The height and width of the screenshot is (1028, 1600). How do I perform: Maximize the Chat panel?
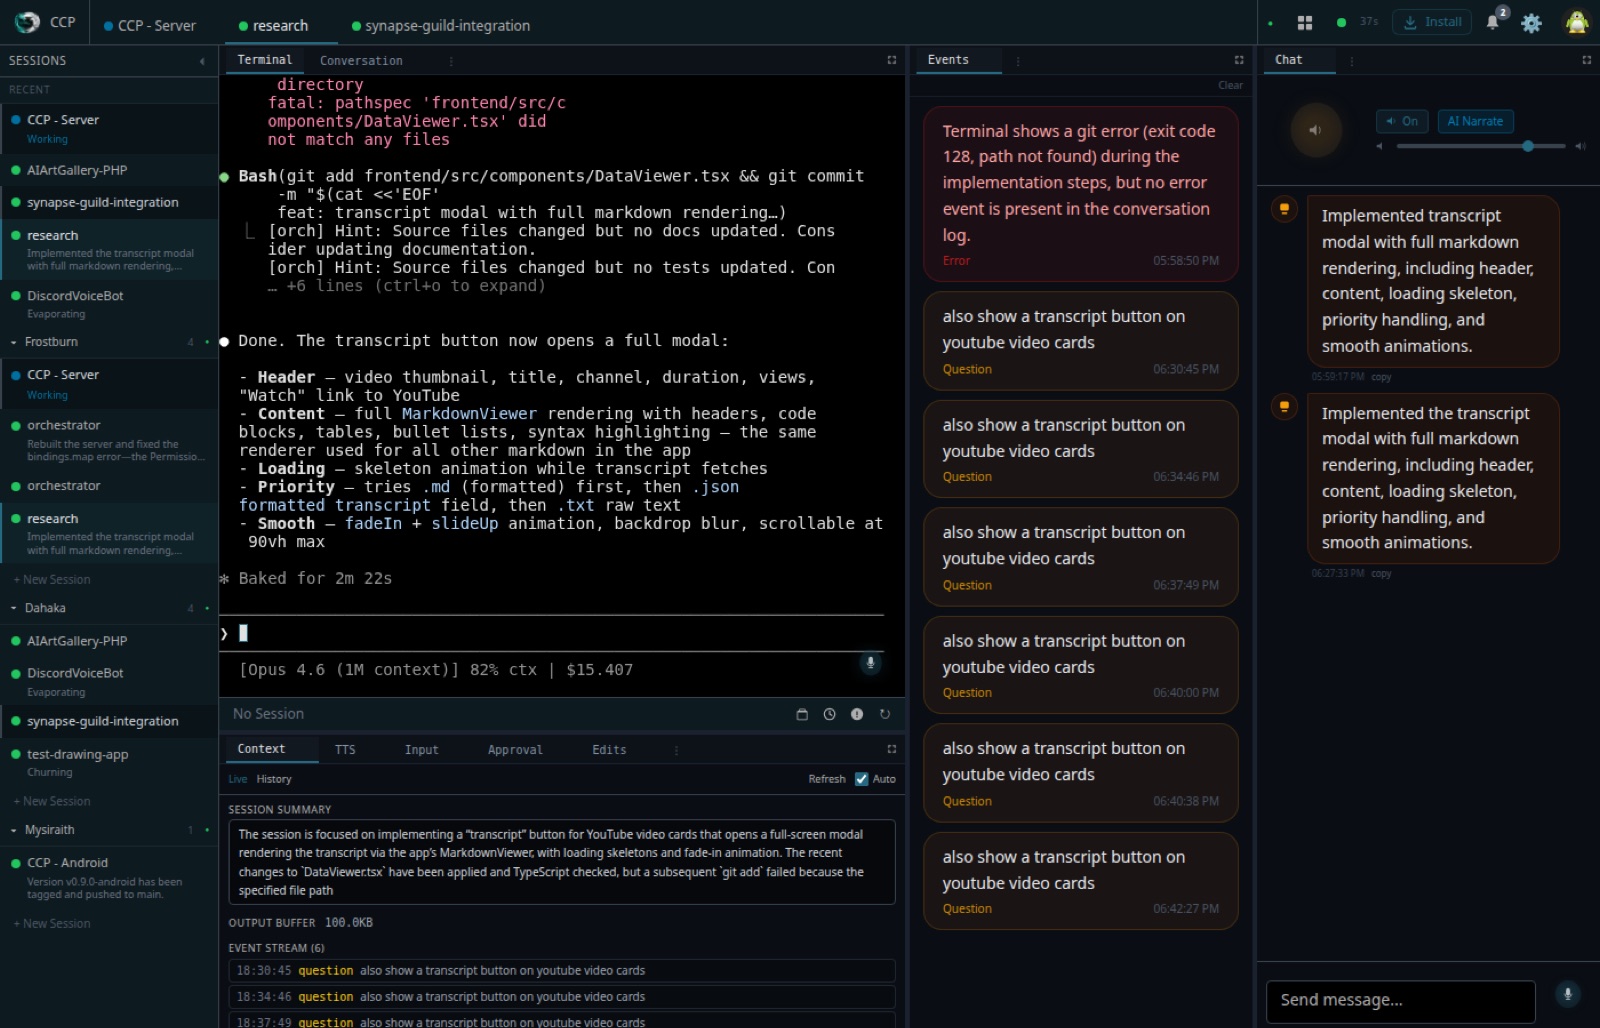pos(1586,60)
